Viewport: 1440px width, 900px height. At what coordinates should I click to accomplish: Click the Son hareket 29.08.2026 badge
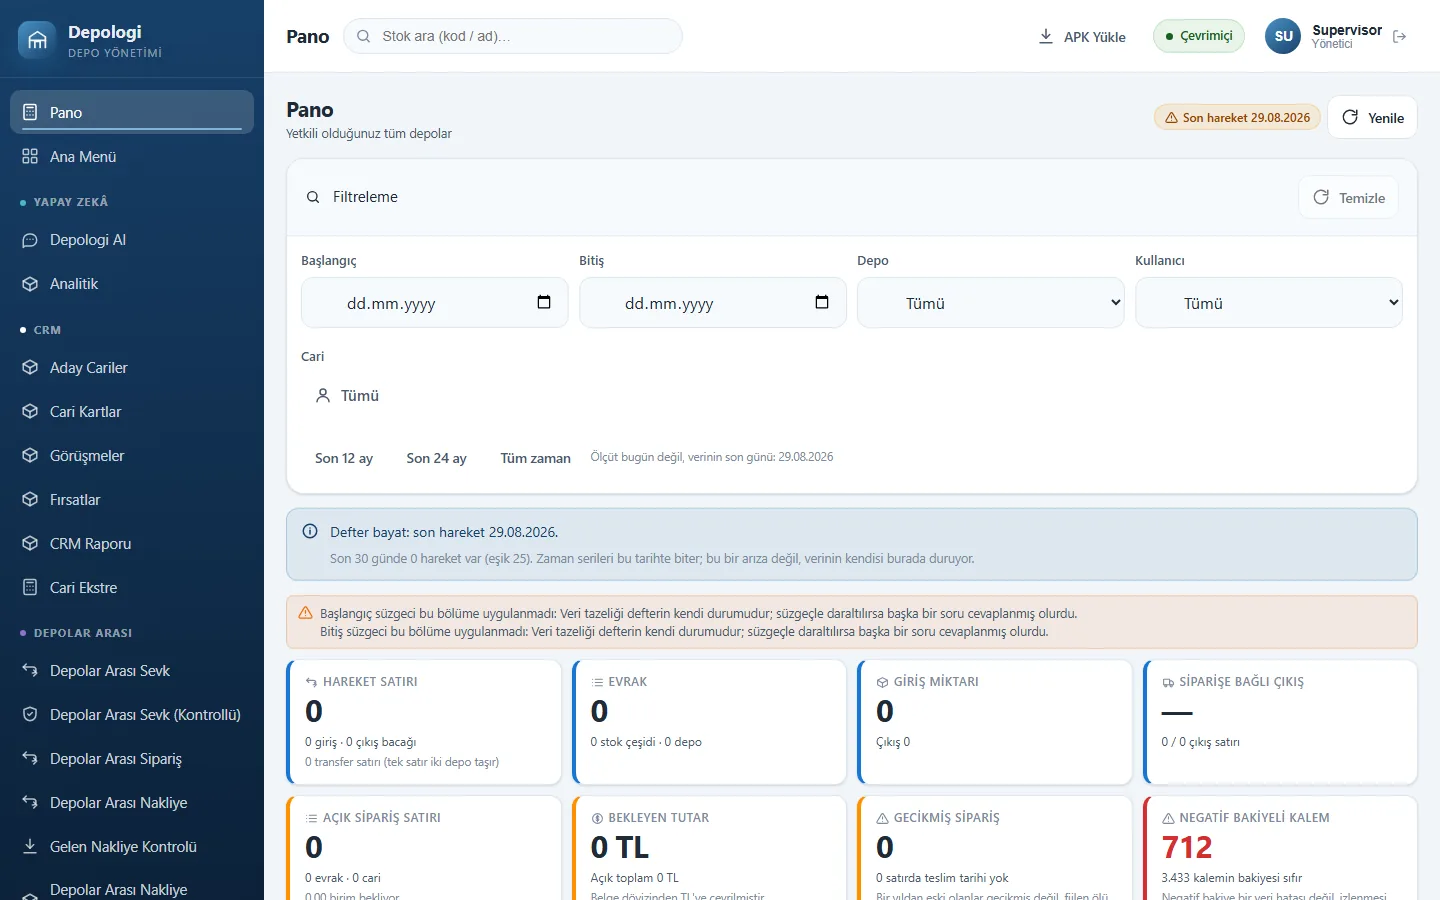(1238, 118)
